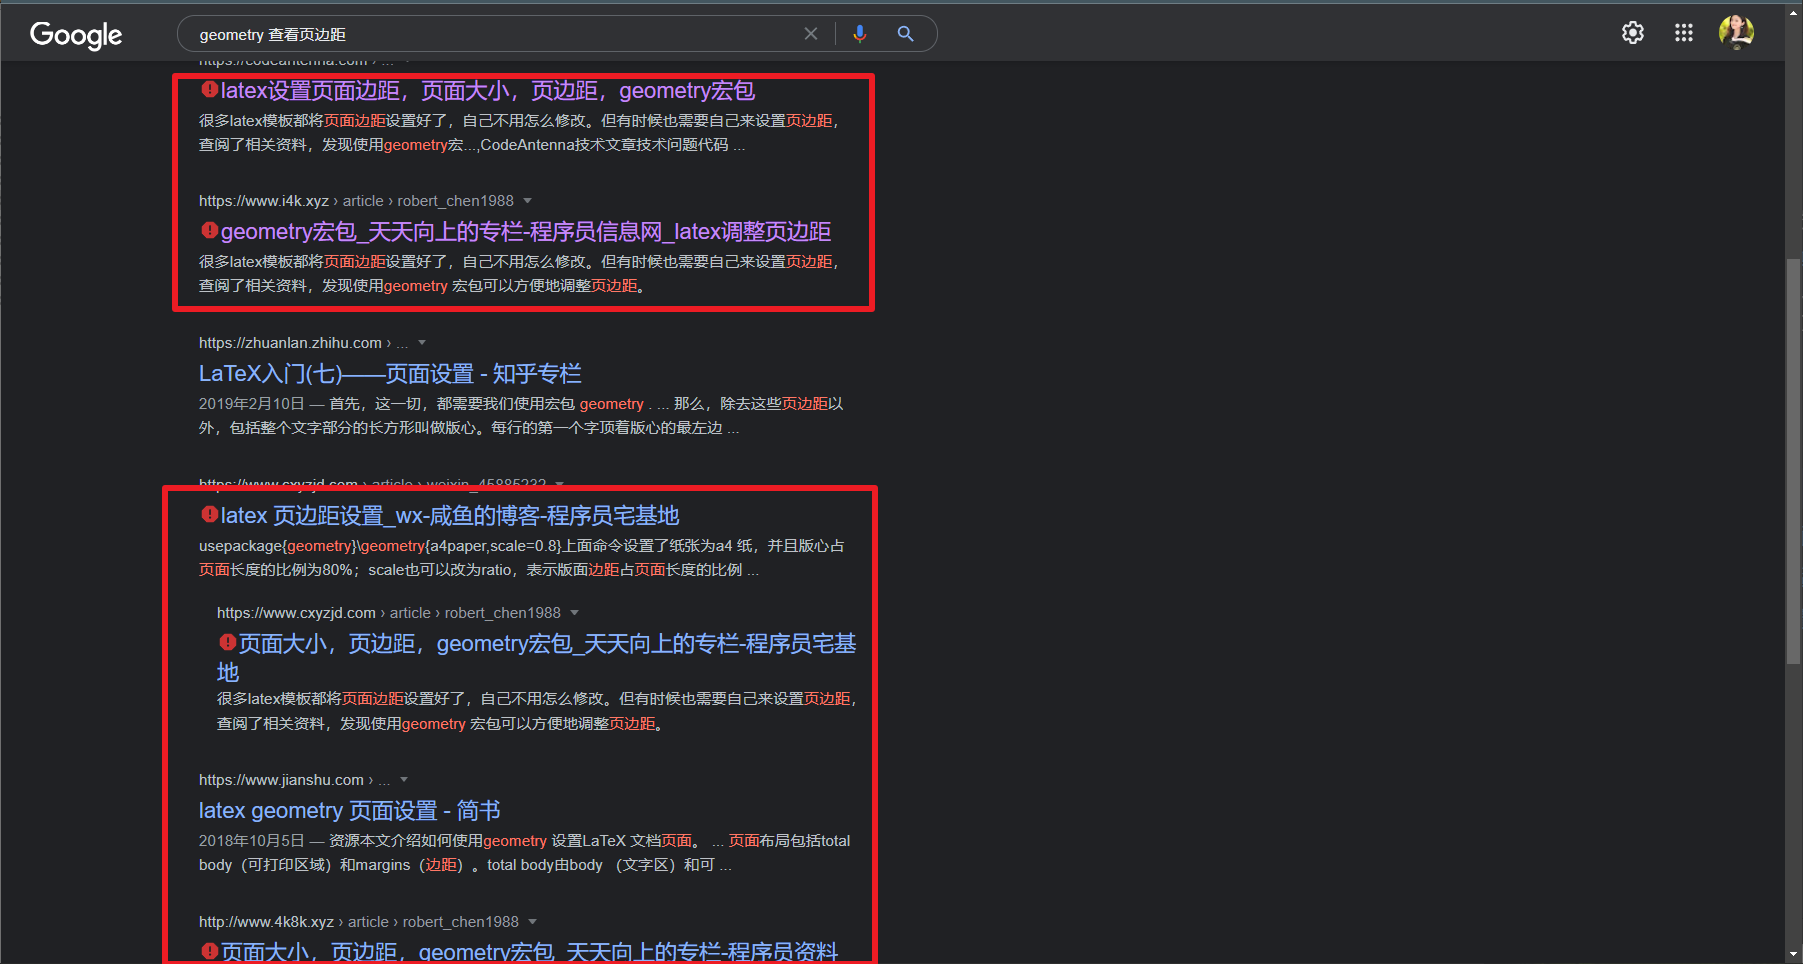Expand dropdown arrow next to i4k.xyz URL
The height and width of the screenshot is (964, 1803).
point(528,201)
